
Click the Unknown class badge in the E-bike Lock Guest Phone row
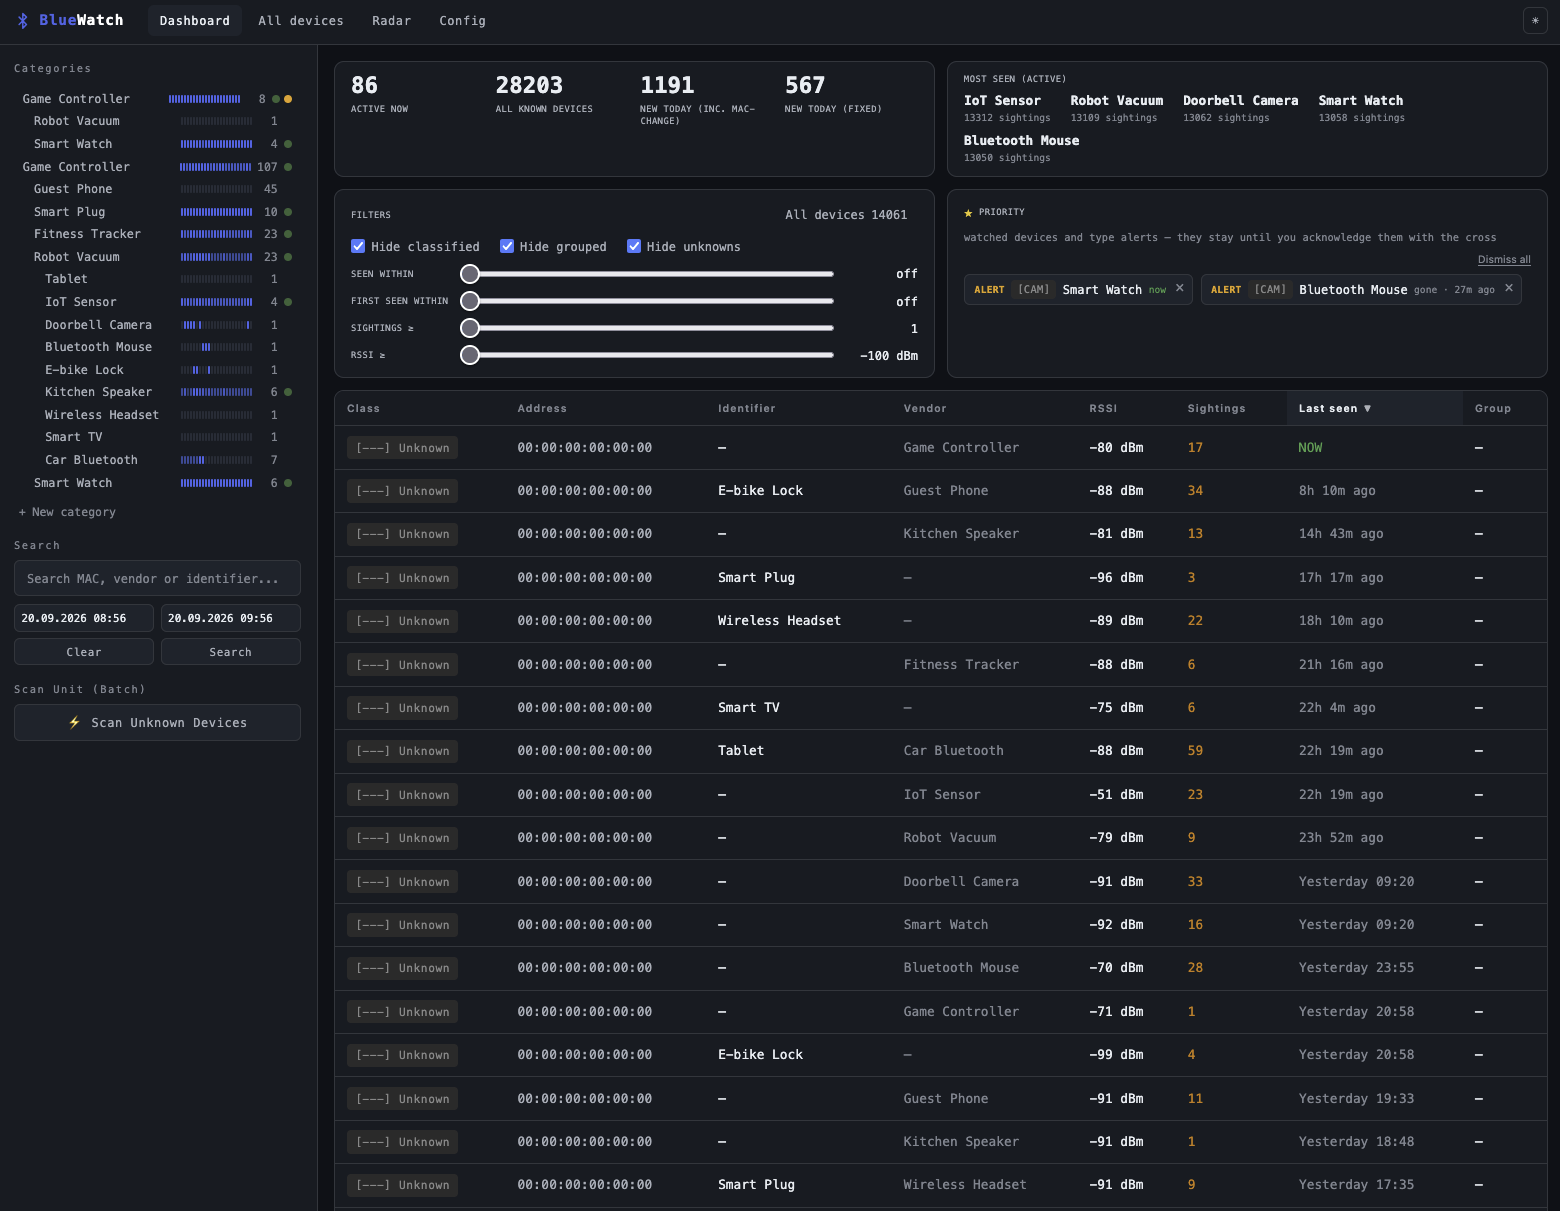click(402, 491)
